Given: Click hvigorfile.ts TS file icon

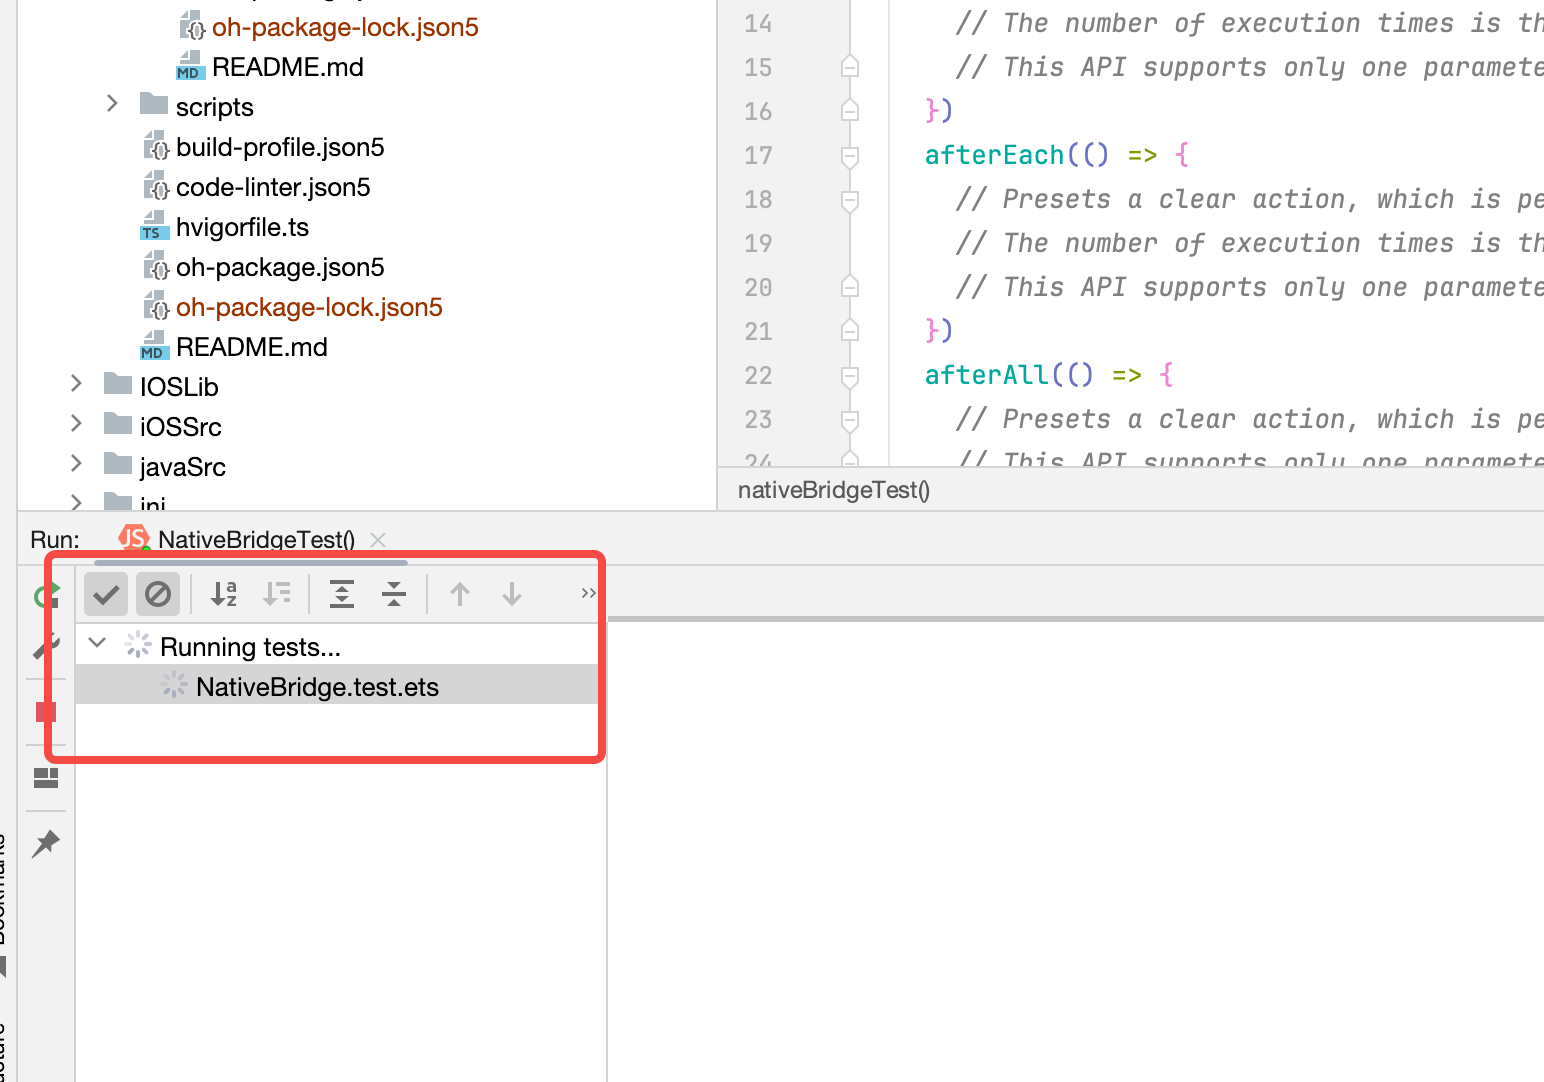Looking at the screenshot, I should click(x=154, y=226).
